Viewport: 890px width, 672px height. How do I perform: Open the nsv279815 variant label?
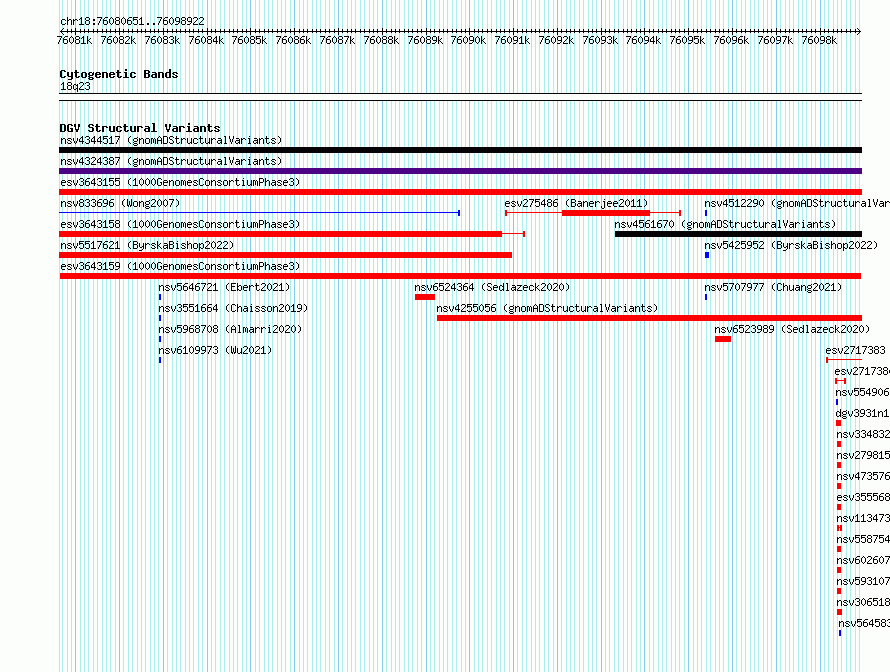point(863,455)
